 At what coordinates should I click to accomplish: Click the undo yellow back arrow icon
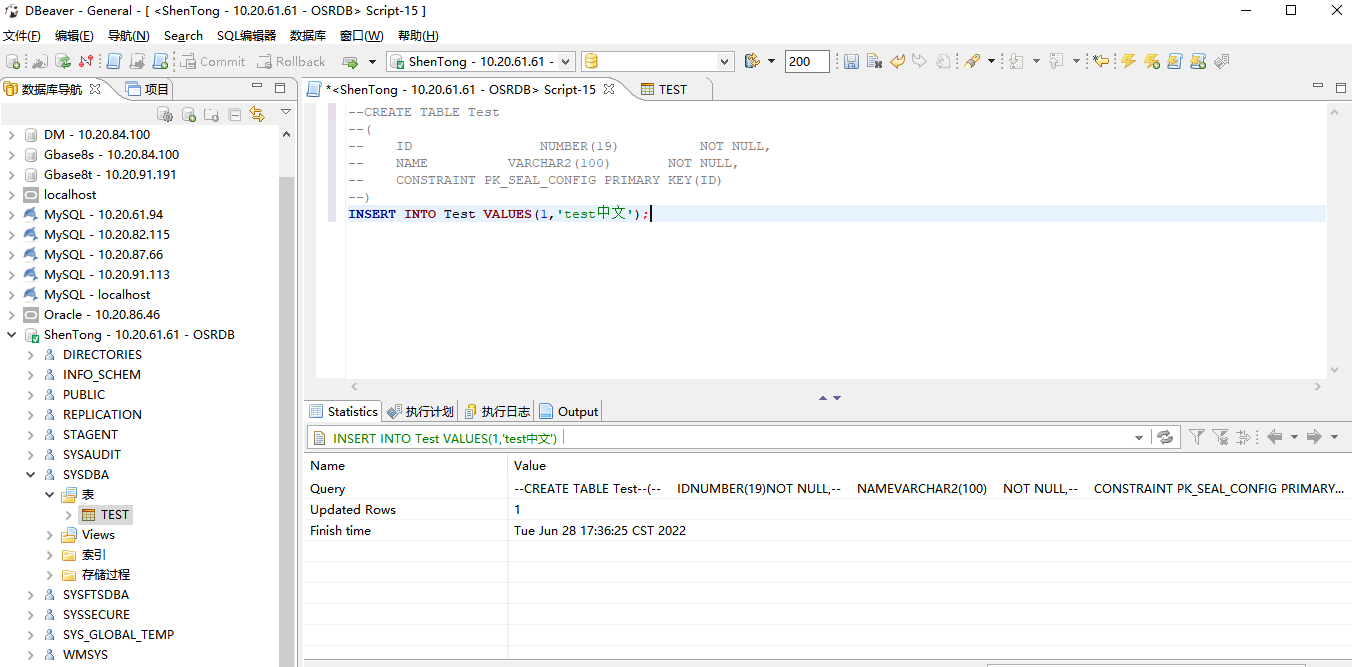click(897, 61)
